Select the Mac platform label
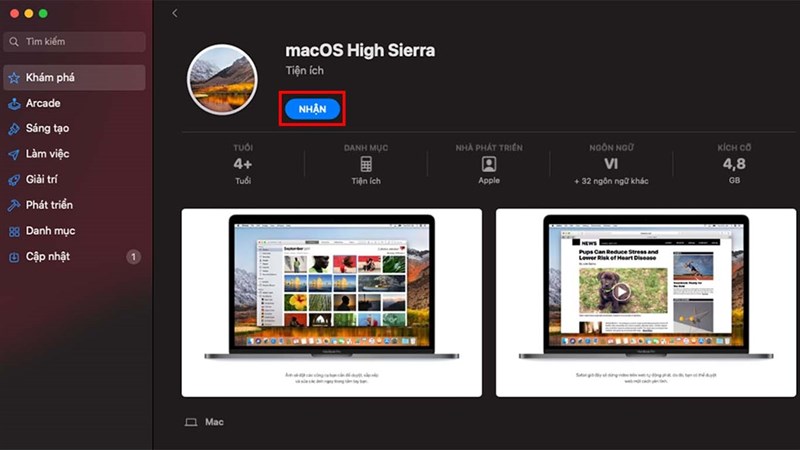Screen dimensions: 800x450 [214, 422]
